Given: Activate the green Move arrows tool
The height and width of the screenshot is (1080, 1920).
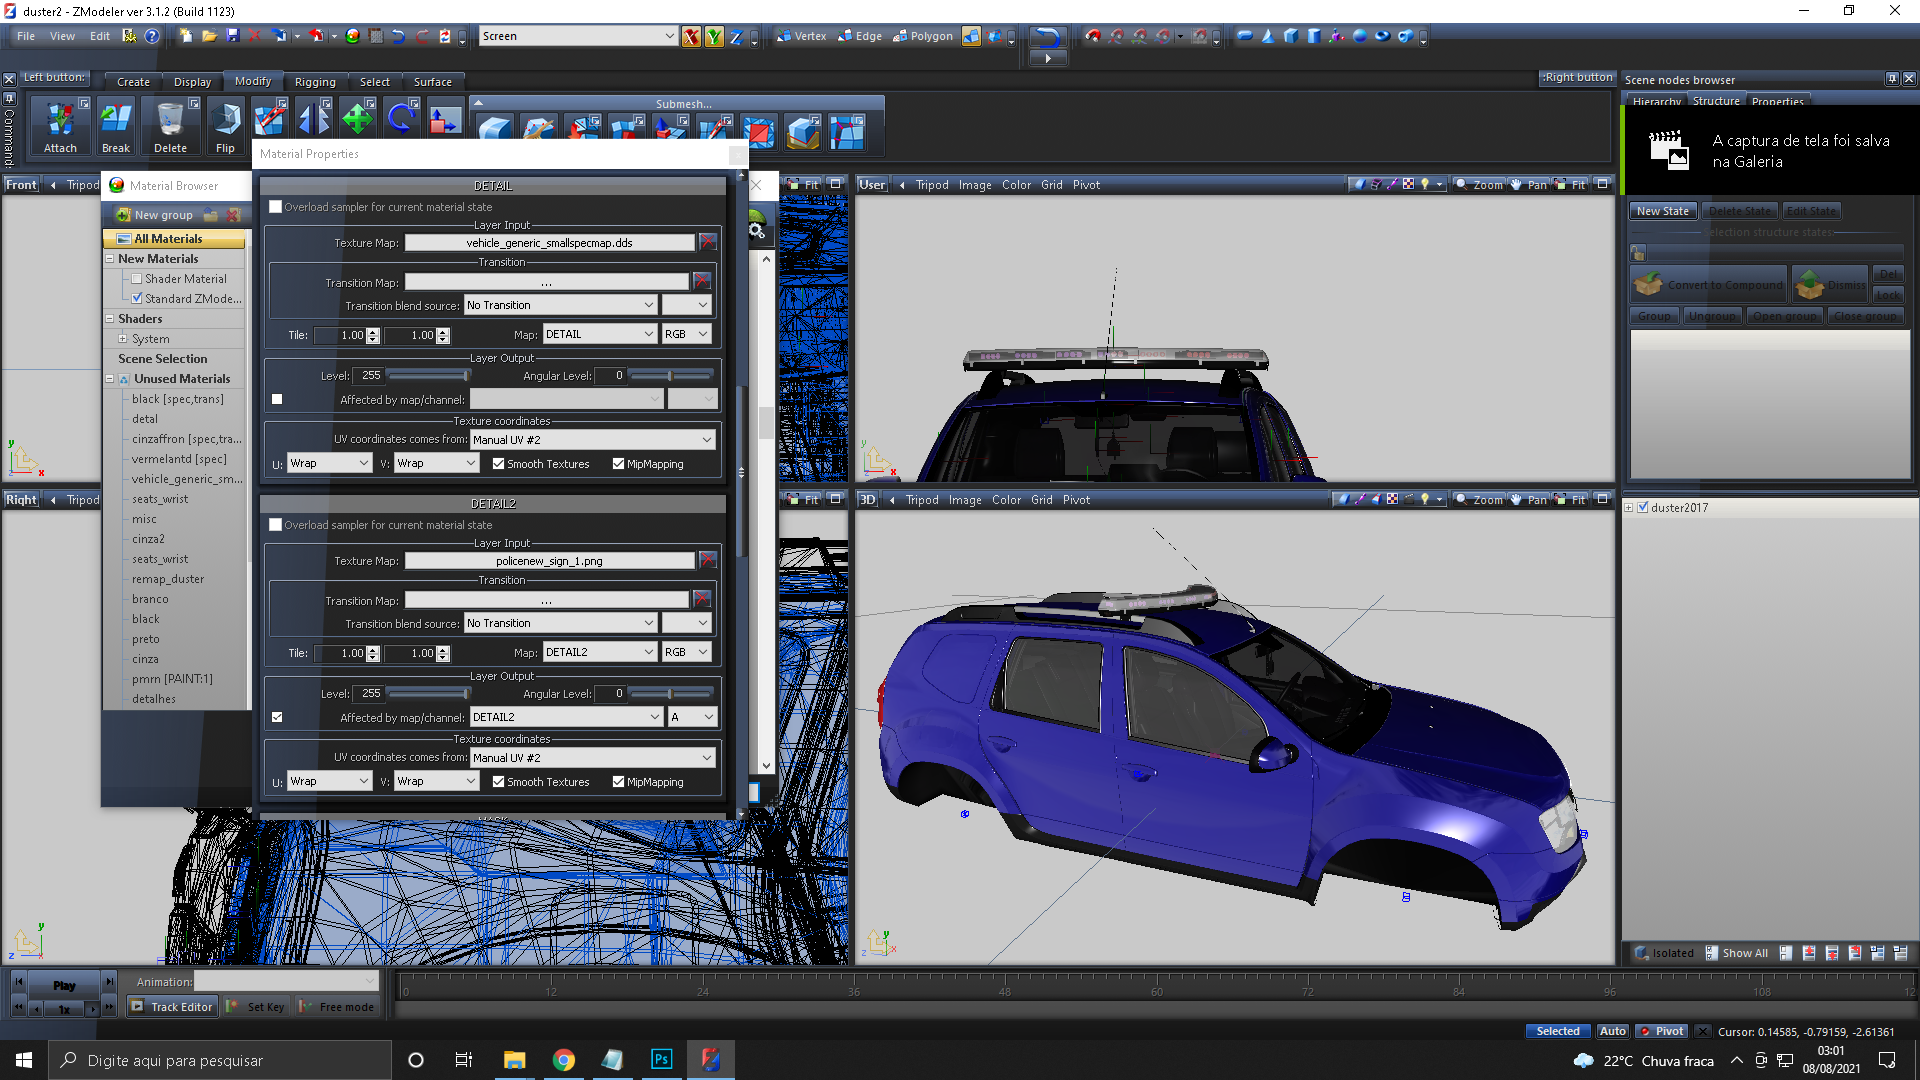Looking at the screenshot, I should click(357, 119).
